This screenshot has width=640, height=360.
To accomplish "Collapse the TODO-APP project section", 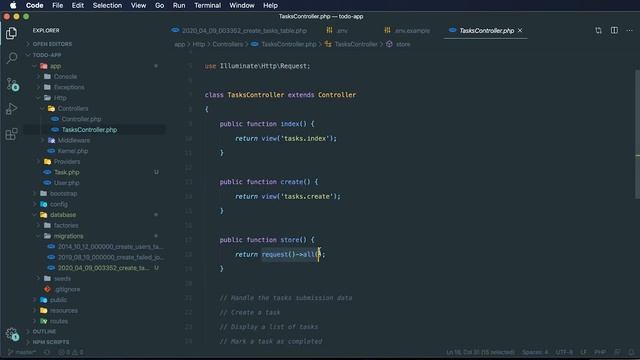I will pos(47,55).
